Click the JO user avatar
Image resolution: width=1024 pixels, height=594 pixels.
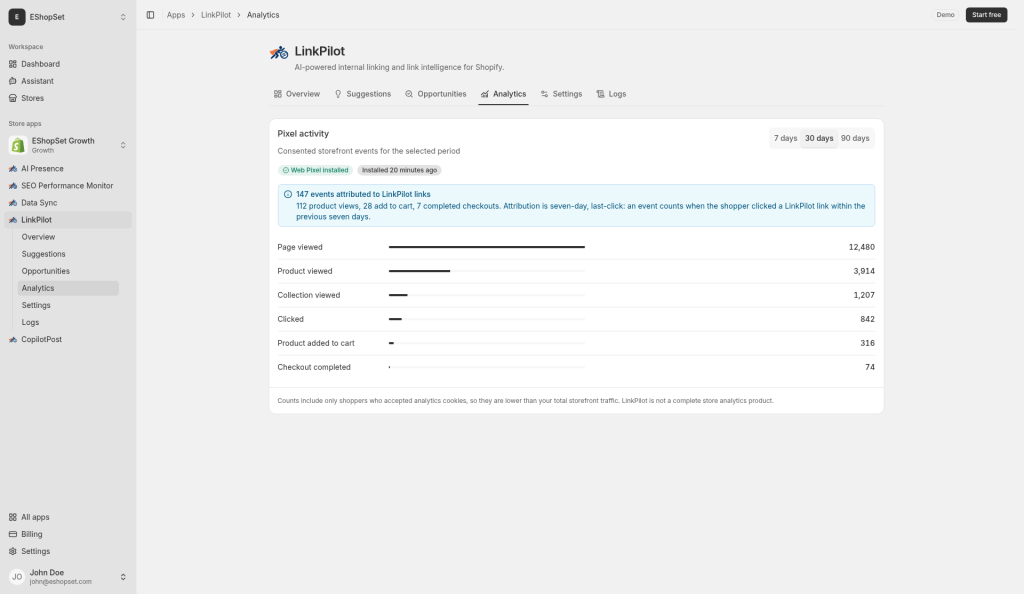[x=17, y=576]
